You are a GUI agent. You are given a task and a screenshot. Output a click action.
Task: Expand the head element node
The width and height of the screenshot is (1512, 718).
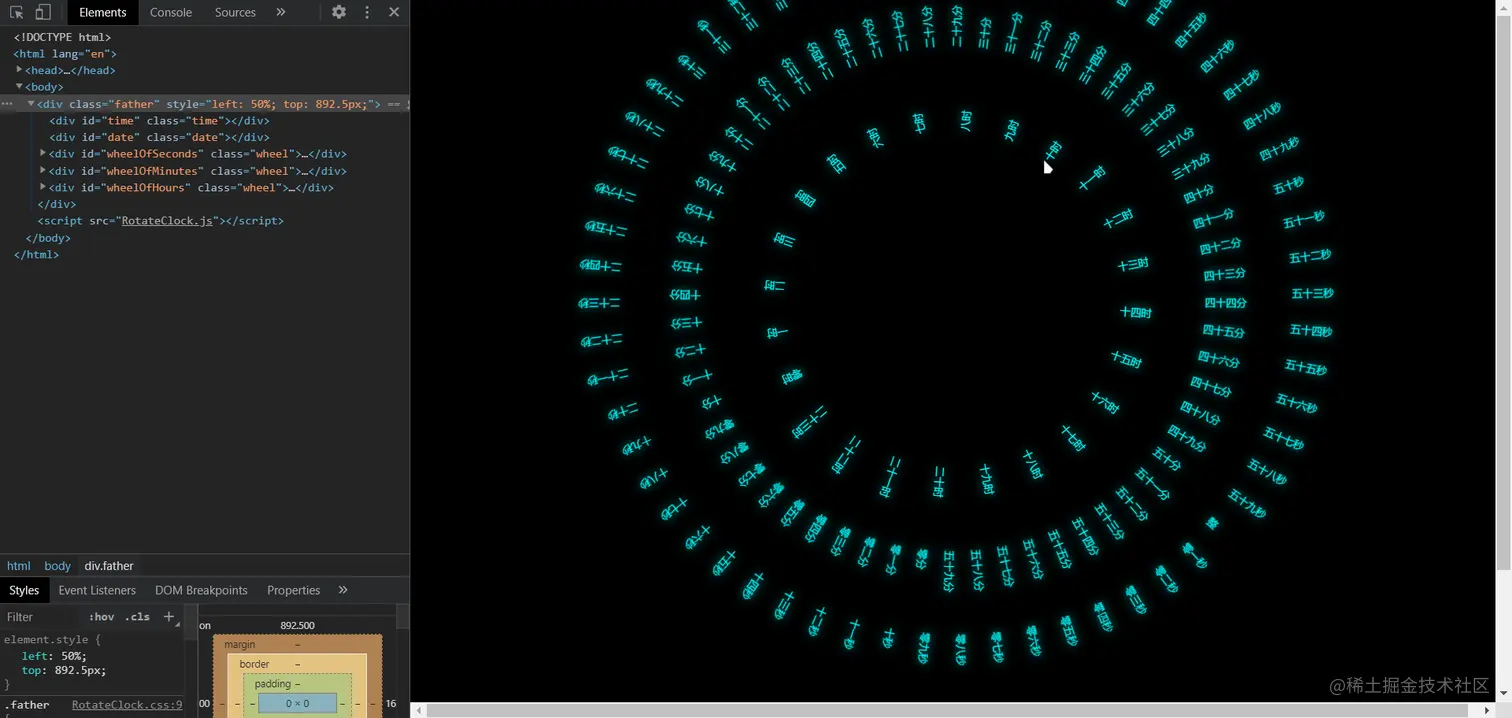click(x=19, y=70)
